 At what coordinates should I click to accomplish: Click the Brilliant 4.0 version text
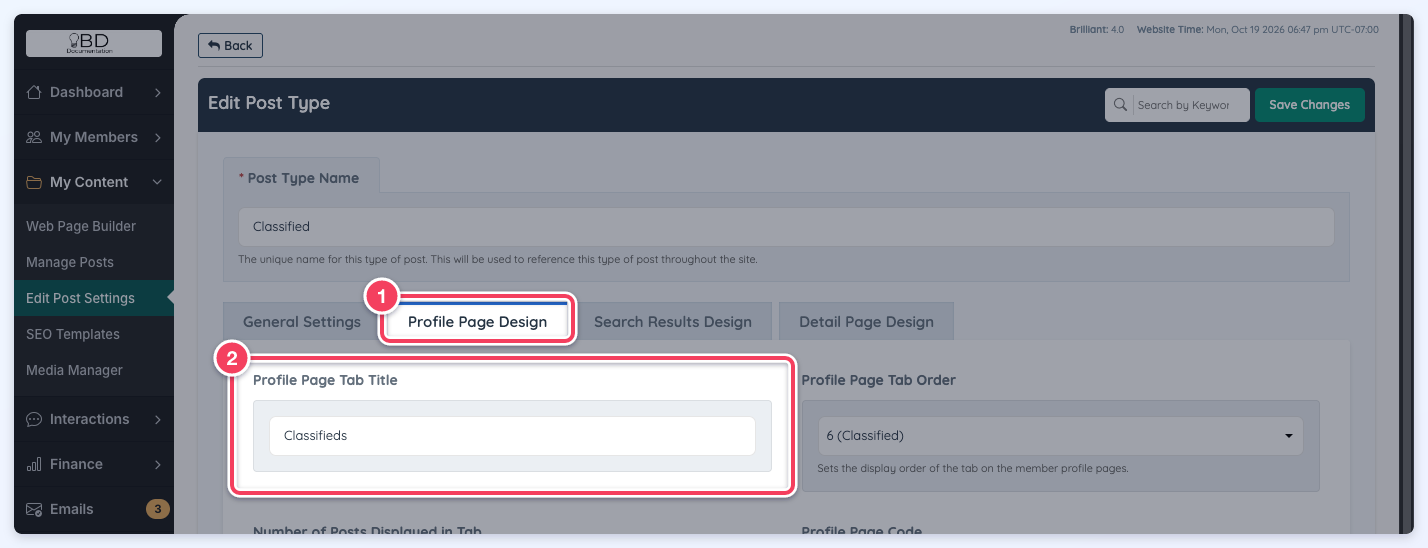pyautogui.click(x=1097, y=30)
